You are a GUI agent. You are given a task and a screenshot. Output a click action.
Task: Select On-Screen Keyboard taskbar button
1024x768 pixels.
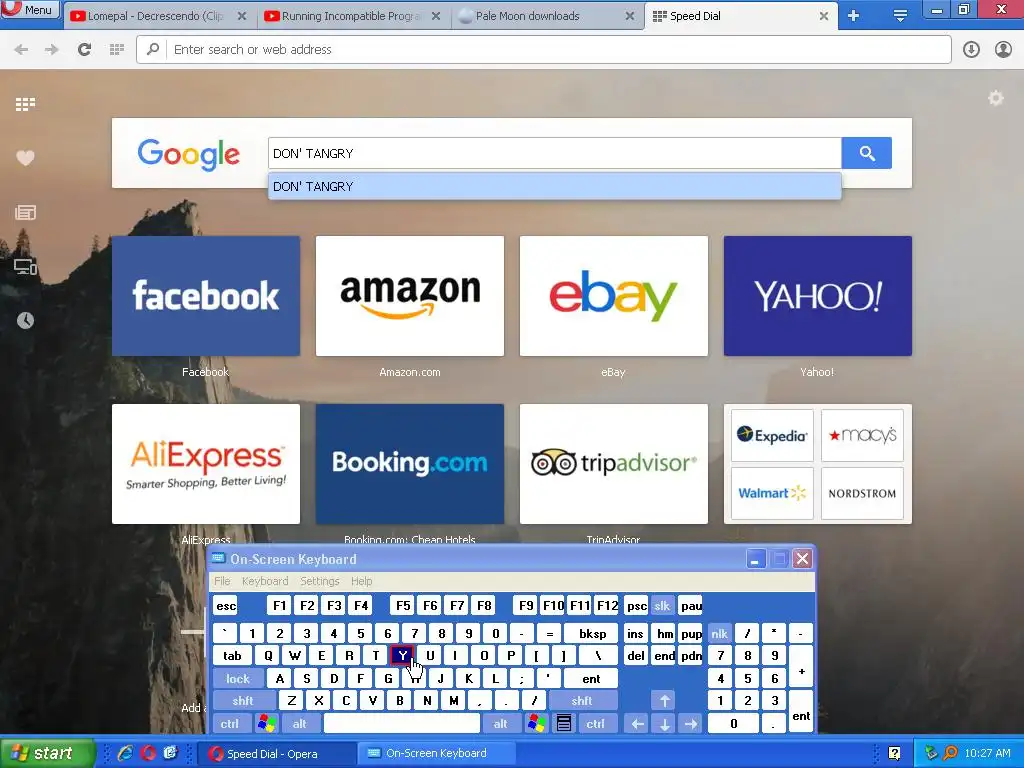click(436, 754)
